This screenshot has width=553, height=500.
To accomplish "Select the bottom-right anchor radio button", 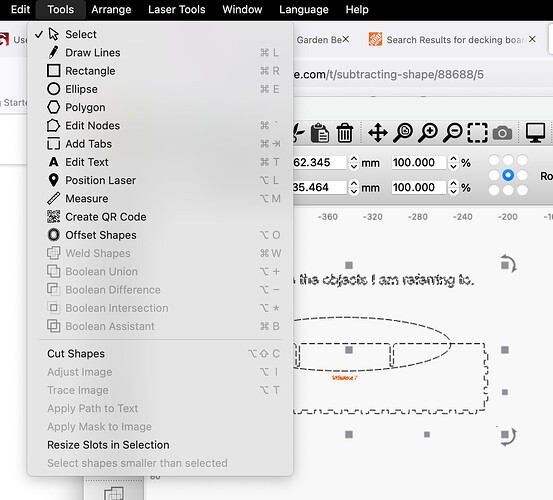I will pyautogui.click(x=522, y=190).
